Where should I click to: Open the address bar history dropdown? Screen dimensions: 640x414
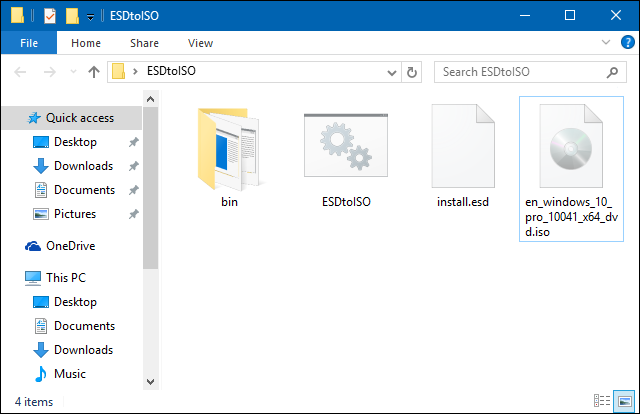391,73
